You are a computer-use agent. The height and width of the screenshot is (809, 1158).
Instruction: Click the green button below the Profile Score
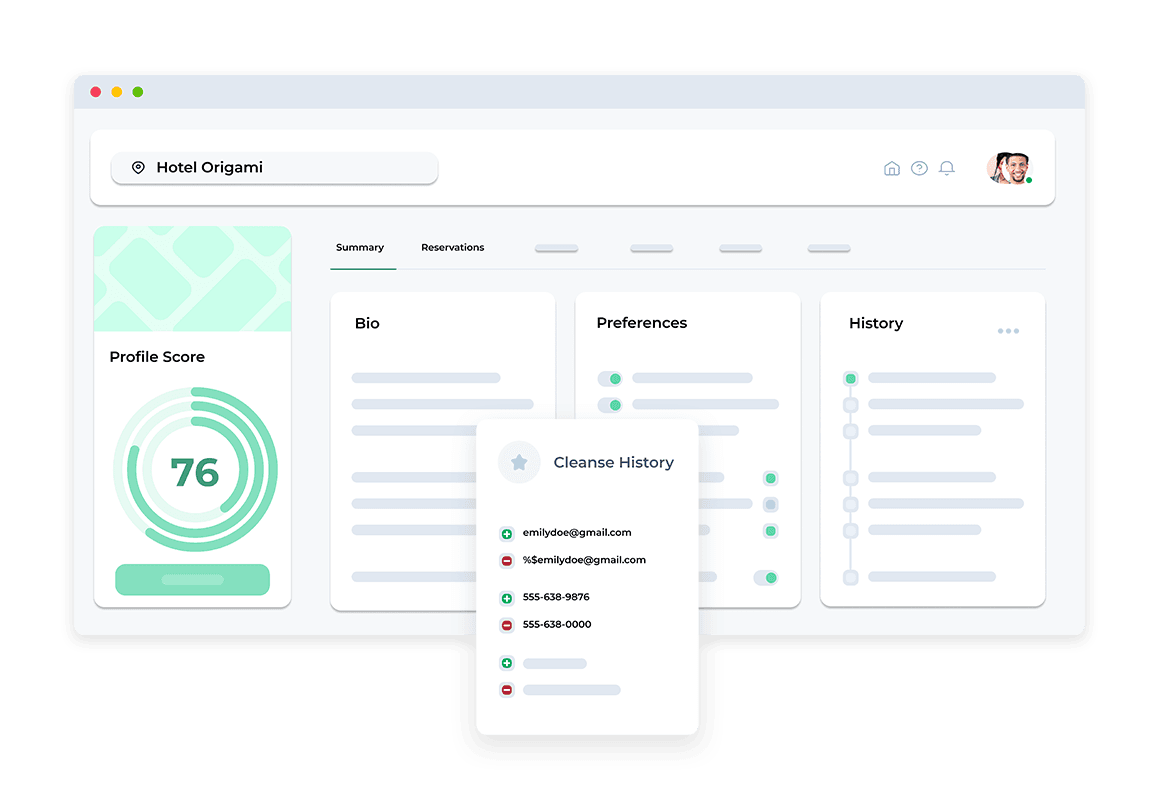[x=192, y=580]
